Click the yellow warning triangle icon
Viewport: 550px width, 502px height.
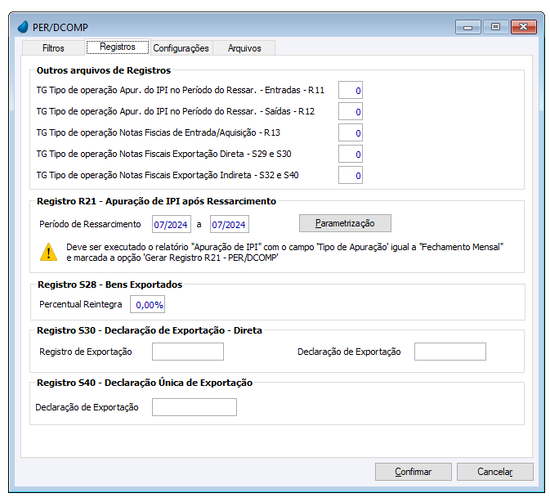pyautogui.click(x=48, y=252)
